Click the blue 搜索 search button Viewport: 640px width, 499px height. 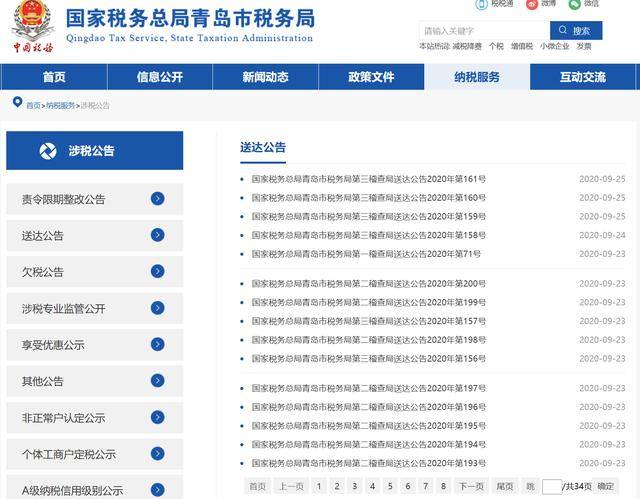pos(576,31)
